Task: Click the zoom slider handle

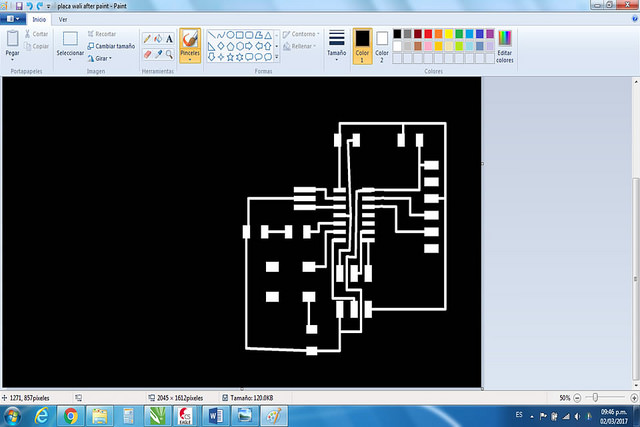Action: (x=595, y=397)
